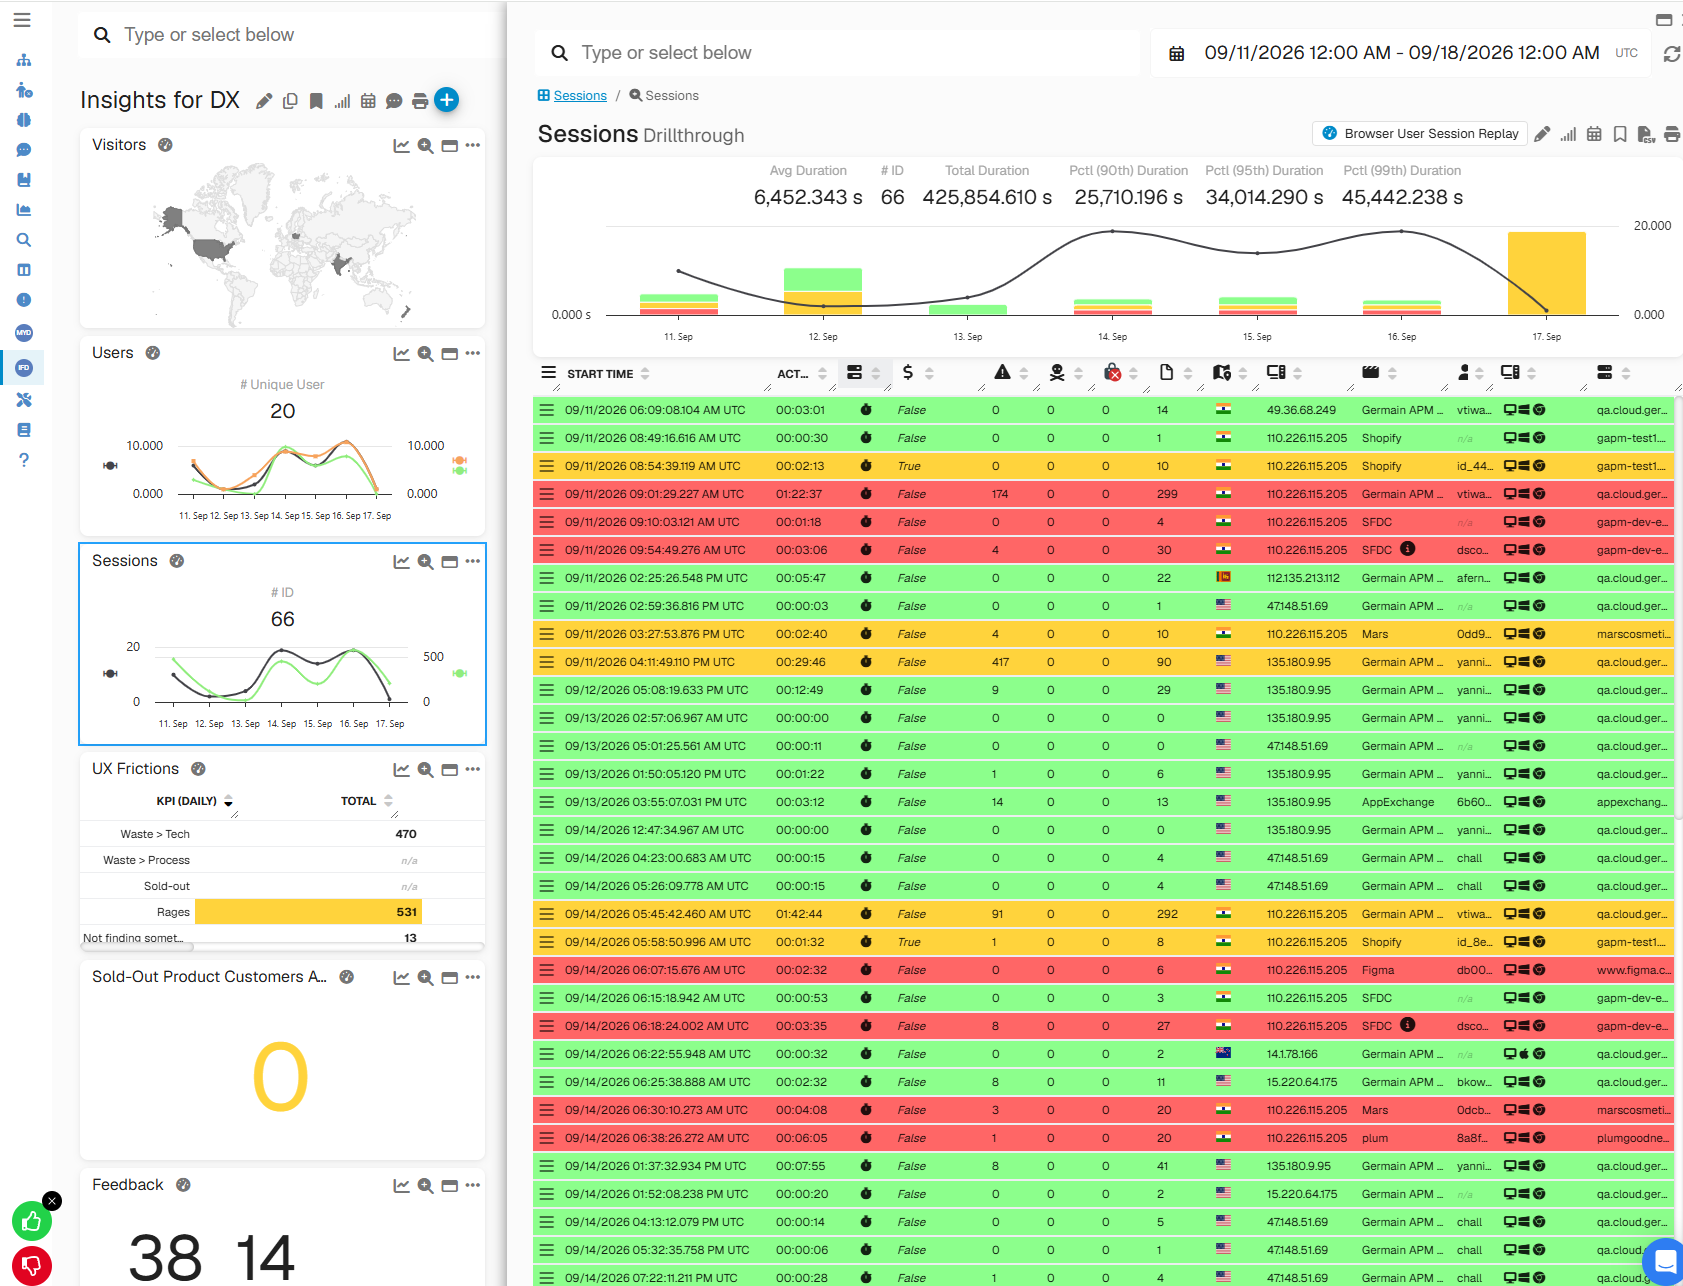
Task: Click the info icon on the 09:54:49 AM SFDC row
Action: (x=1407, y=549)
